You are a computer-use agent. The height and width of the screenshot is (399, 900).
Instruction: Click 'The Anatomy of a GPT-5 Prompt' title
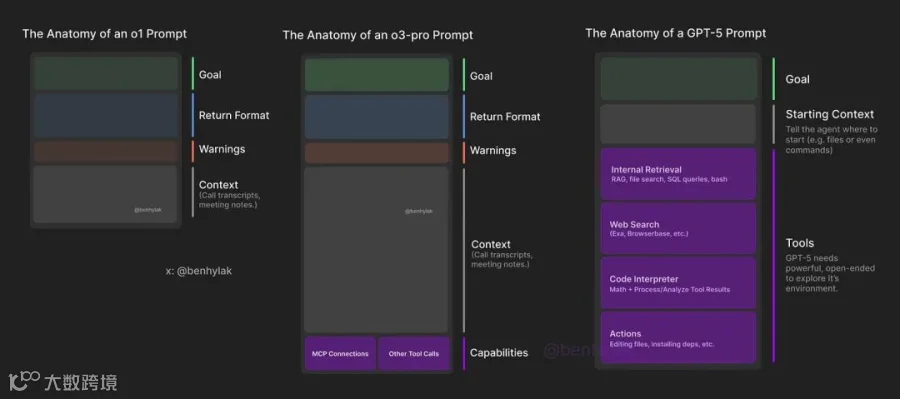coord(676,33)
